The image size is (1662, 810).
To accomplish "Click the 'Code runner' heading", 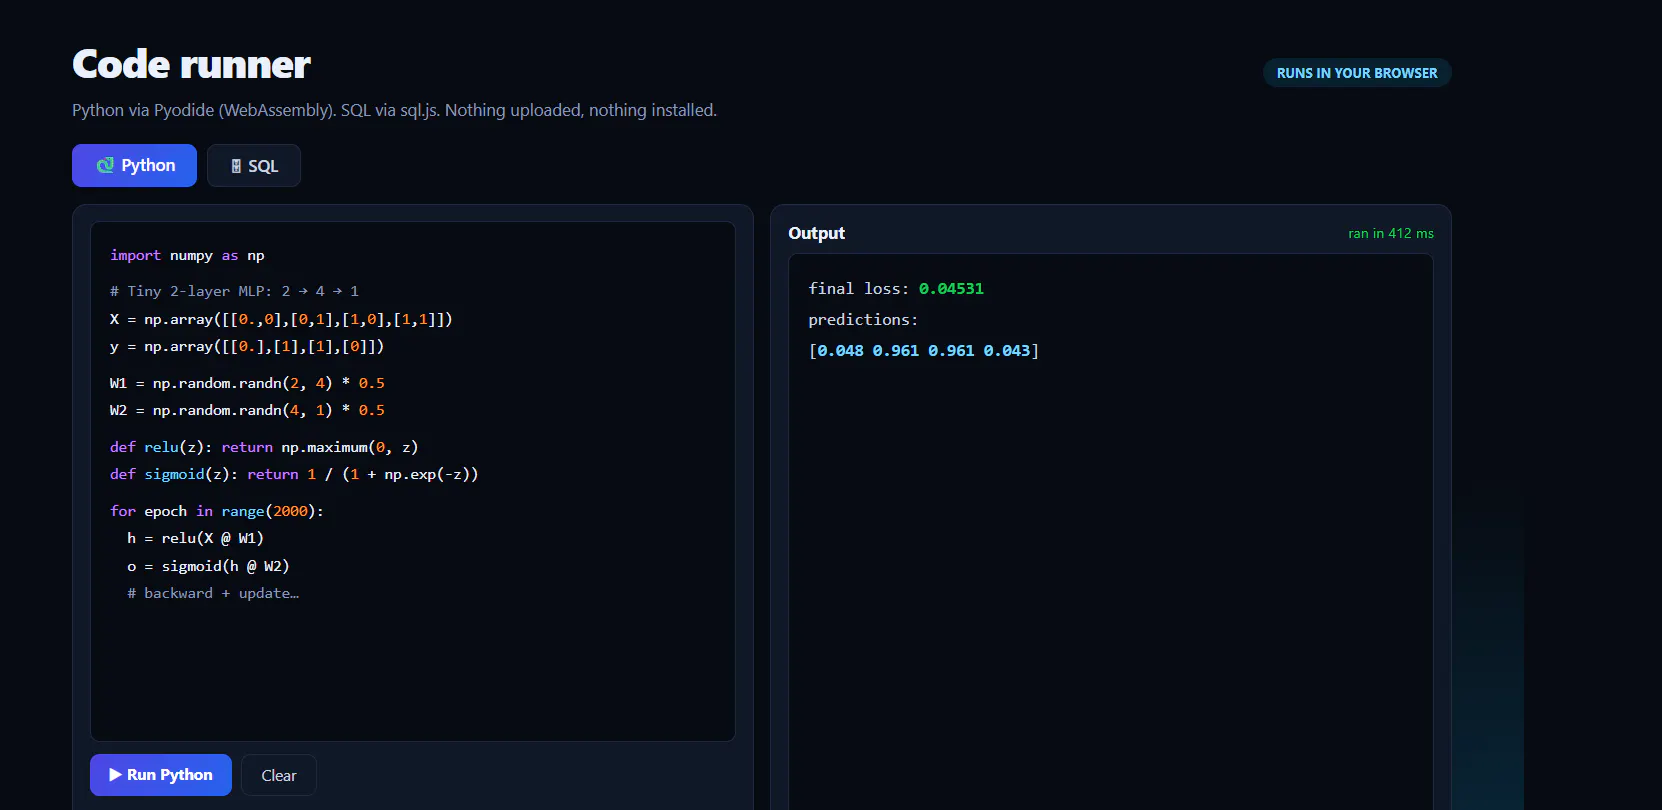I will [x=191, y=64].
